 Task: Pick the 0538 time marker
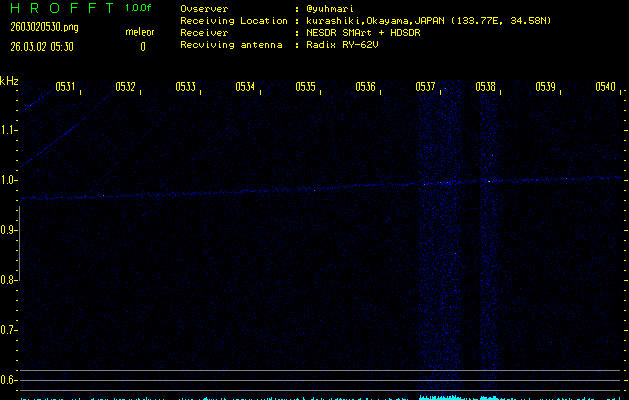[x=485, y=87]
